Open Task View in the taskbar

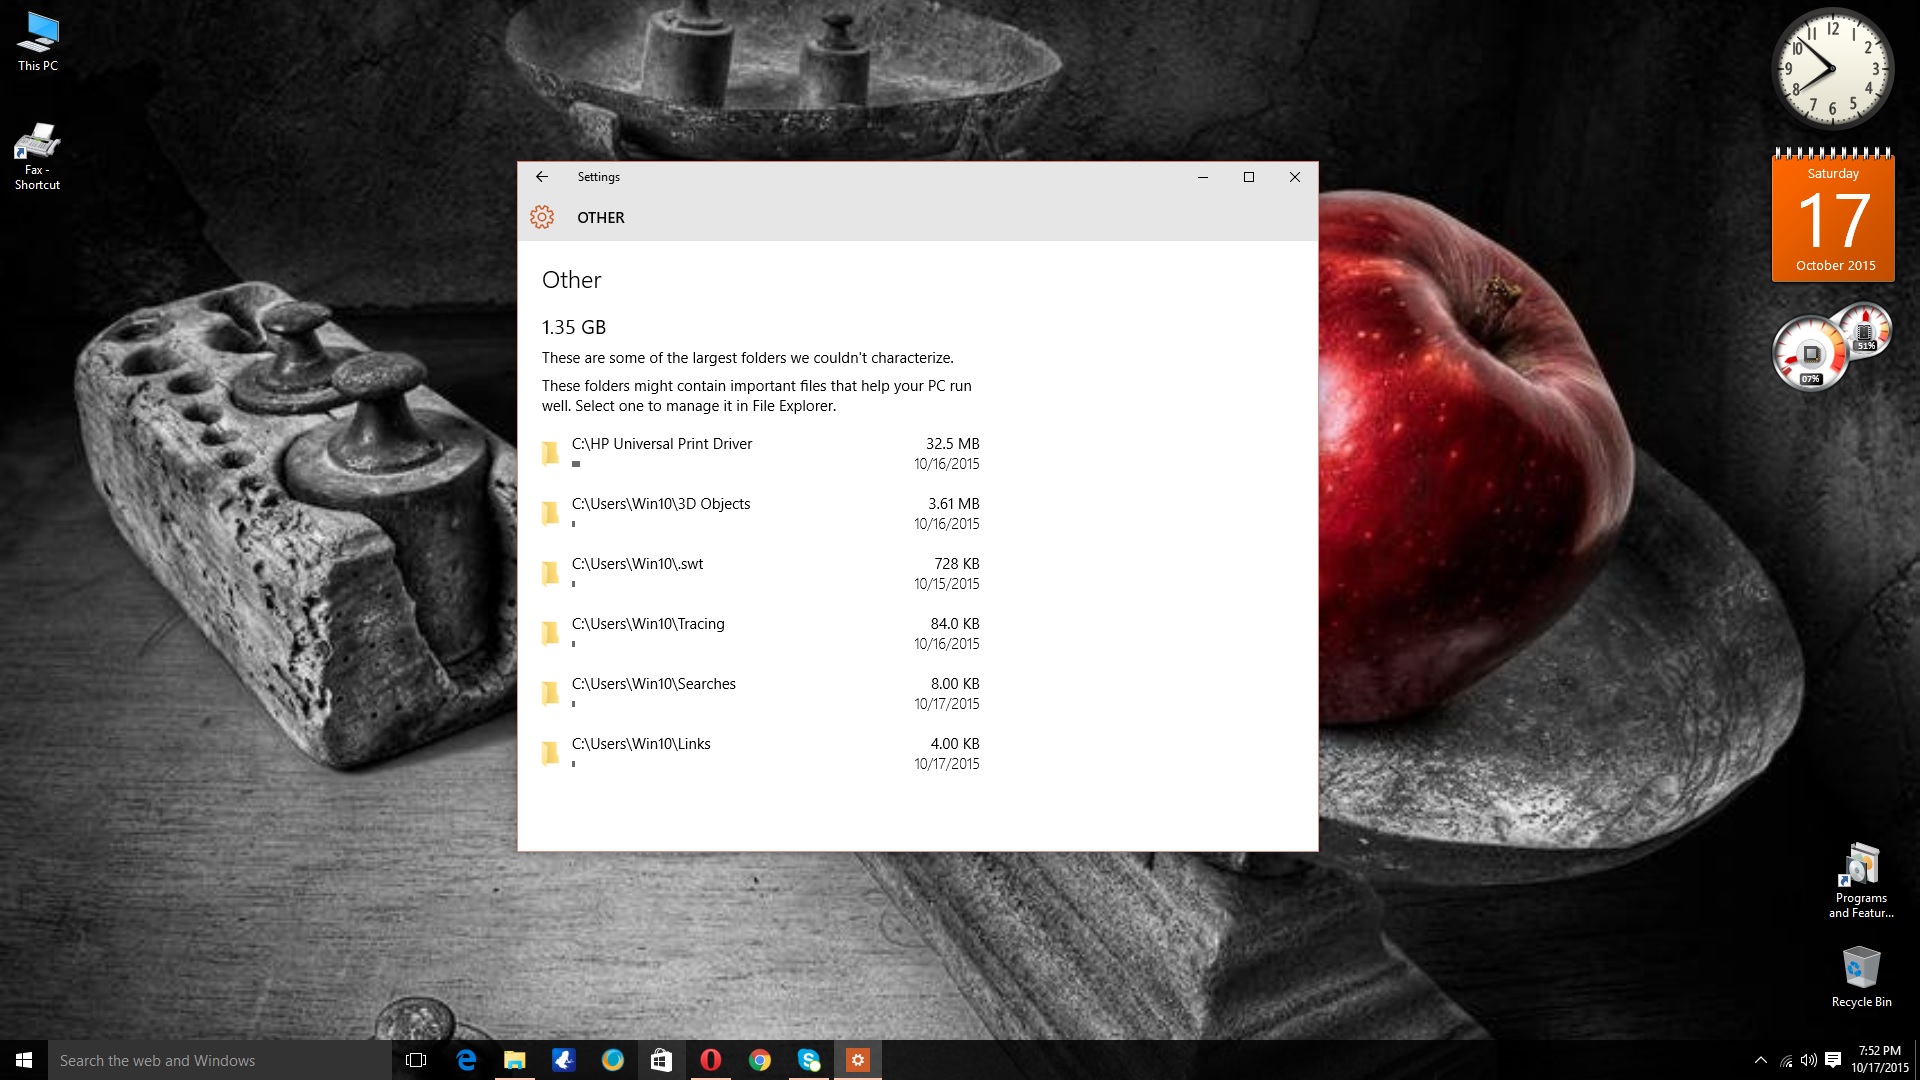pos(416,1060)
